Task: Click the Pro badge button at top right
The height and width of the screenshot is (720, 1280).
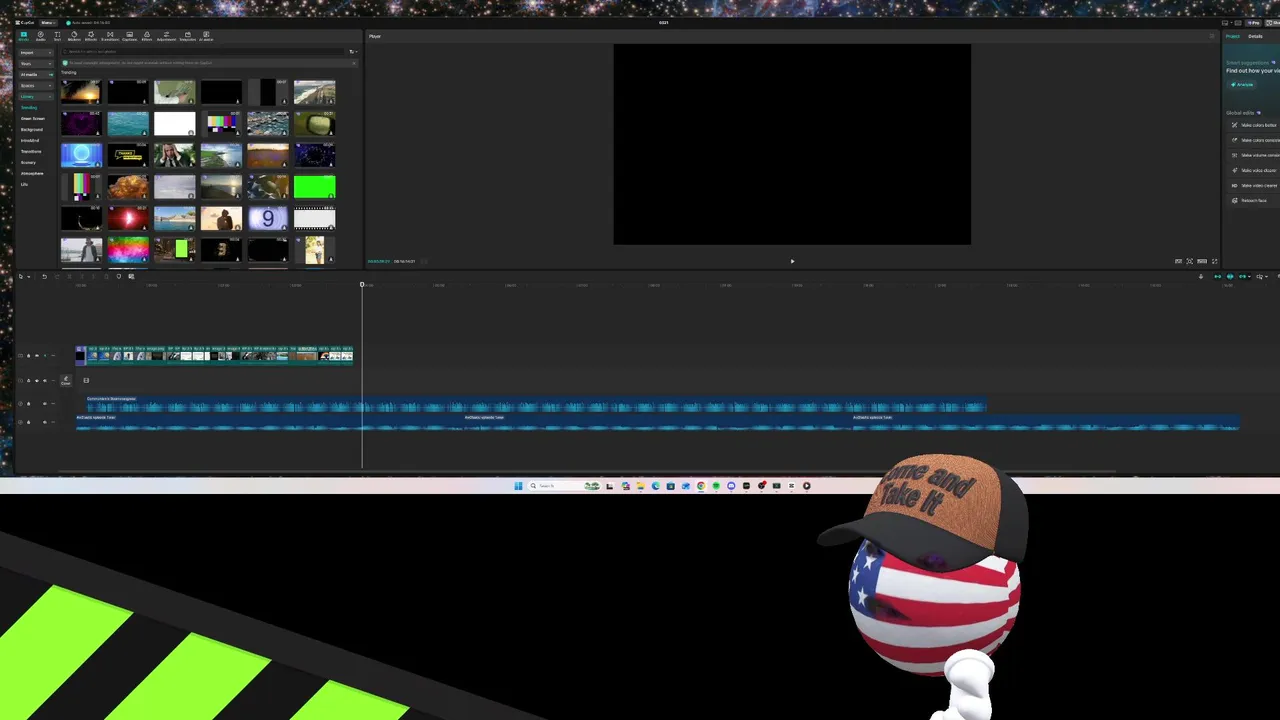Action: [1254, 22]
